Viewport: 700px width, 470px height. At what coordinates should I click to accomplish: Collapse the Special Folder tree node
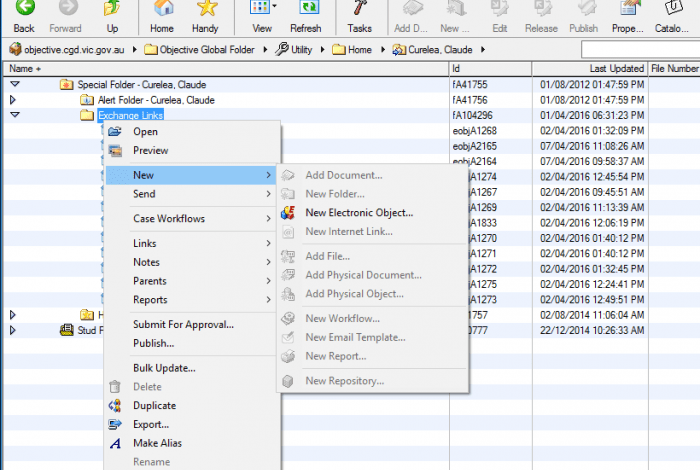click(14, 85)
